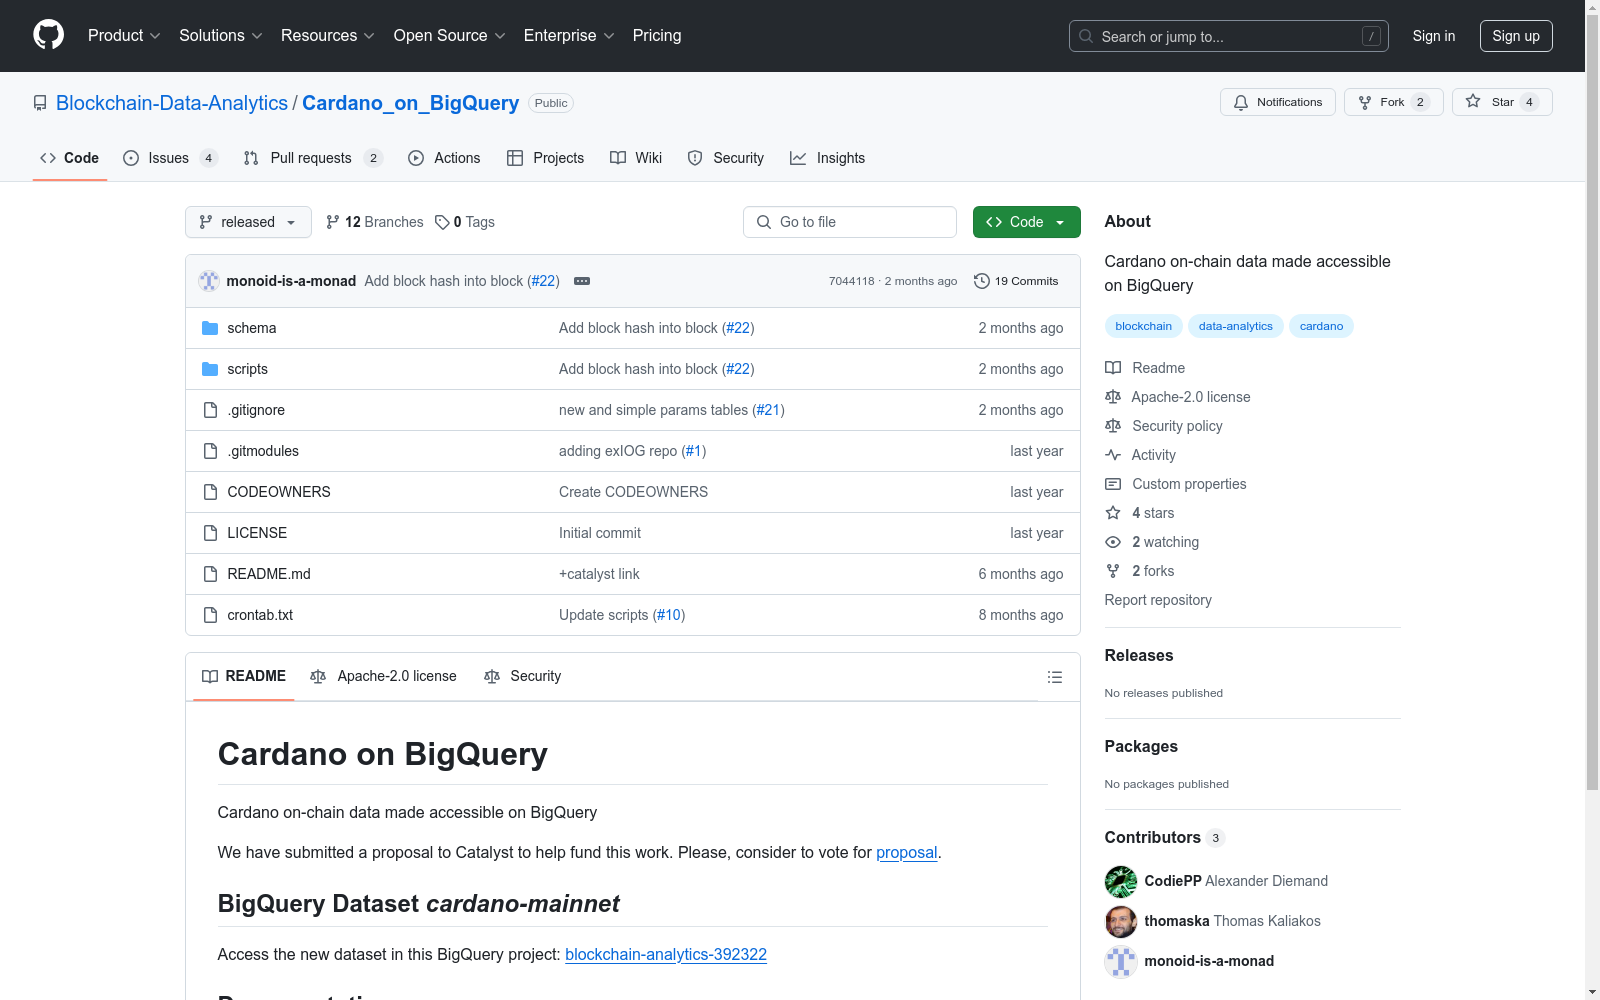Focus the Go to file search field
The height and width of the screenshot is (1000, 1600).
(x=850, y=222)
